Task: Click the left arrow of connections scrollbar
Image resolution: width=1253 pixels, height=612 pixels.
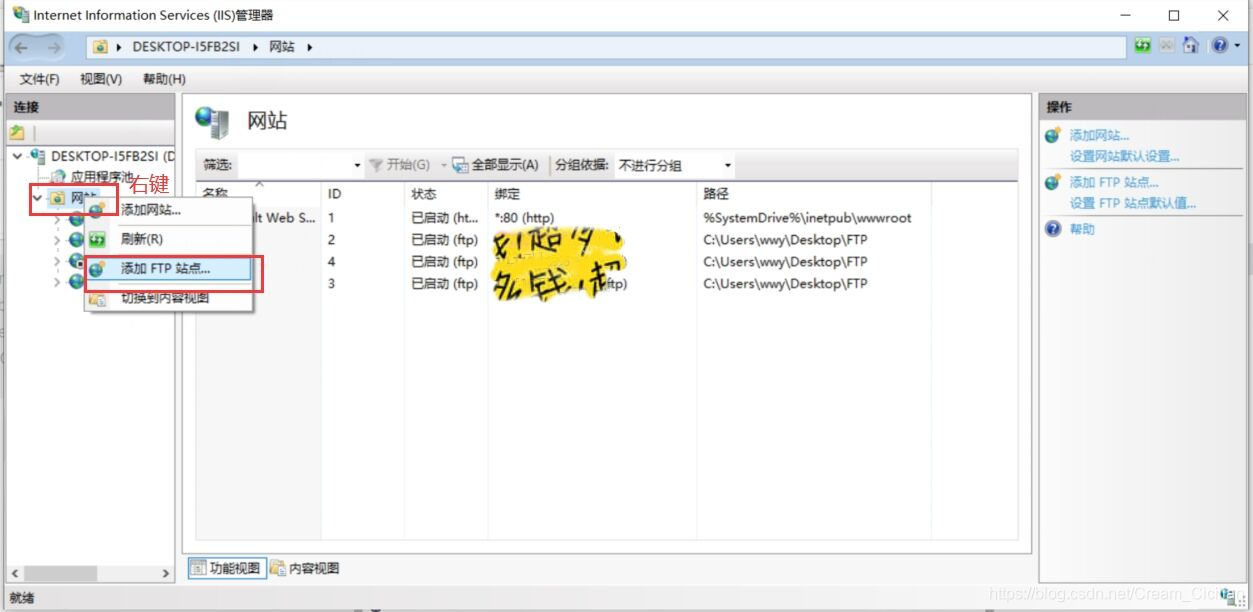Action: tap(16, 574)
